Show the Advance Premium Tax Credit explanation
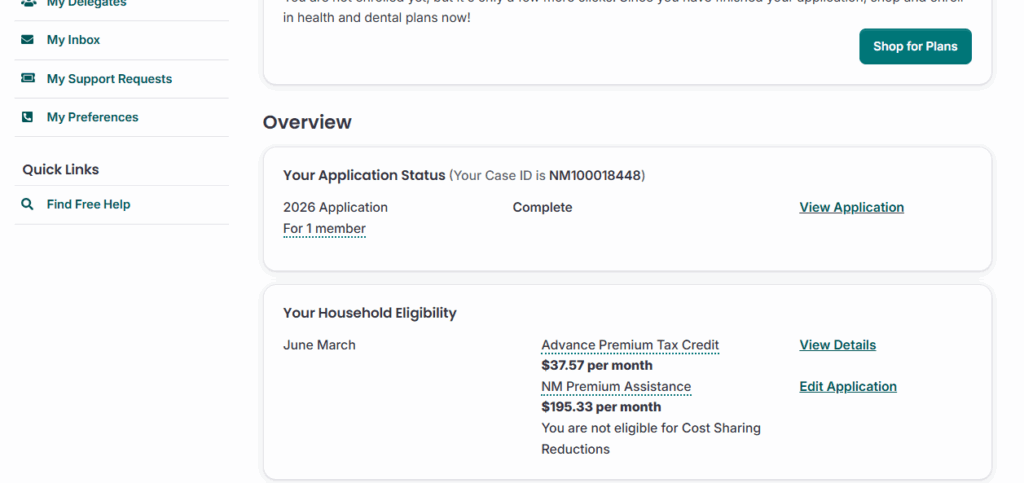Image resolution: width=1024 pixels, height=483 pixels. [630, 345]
